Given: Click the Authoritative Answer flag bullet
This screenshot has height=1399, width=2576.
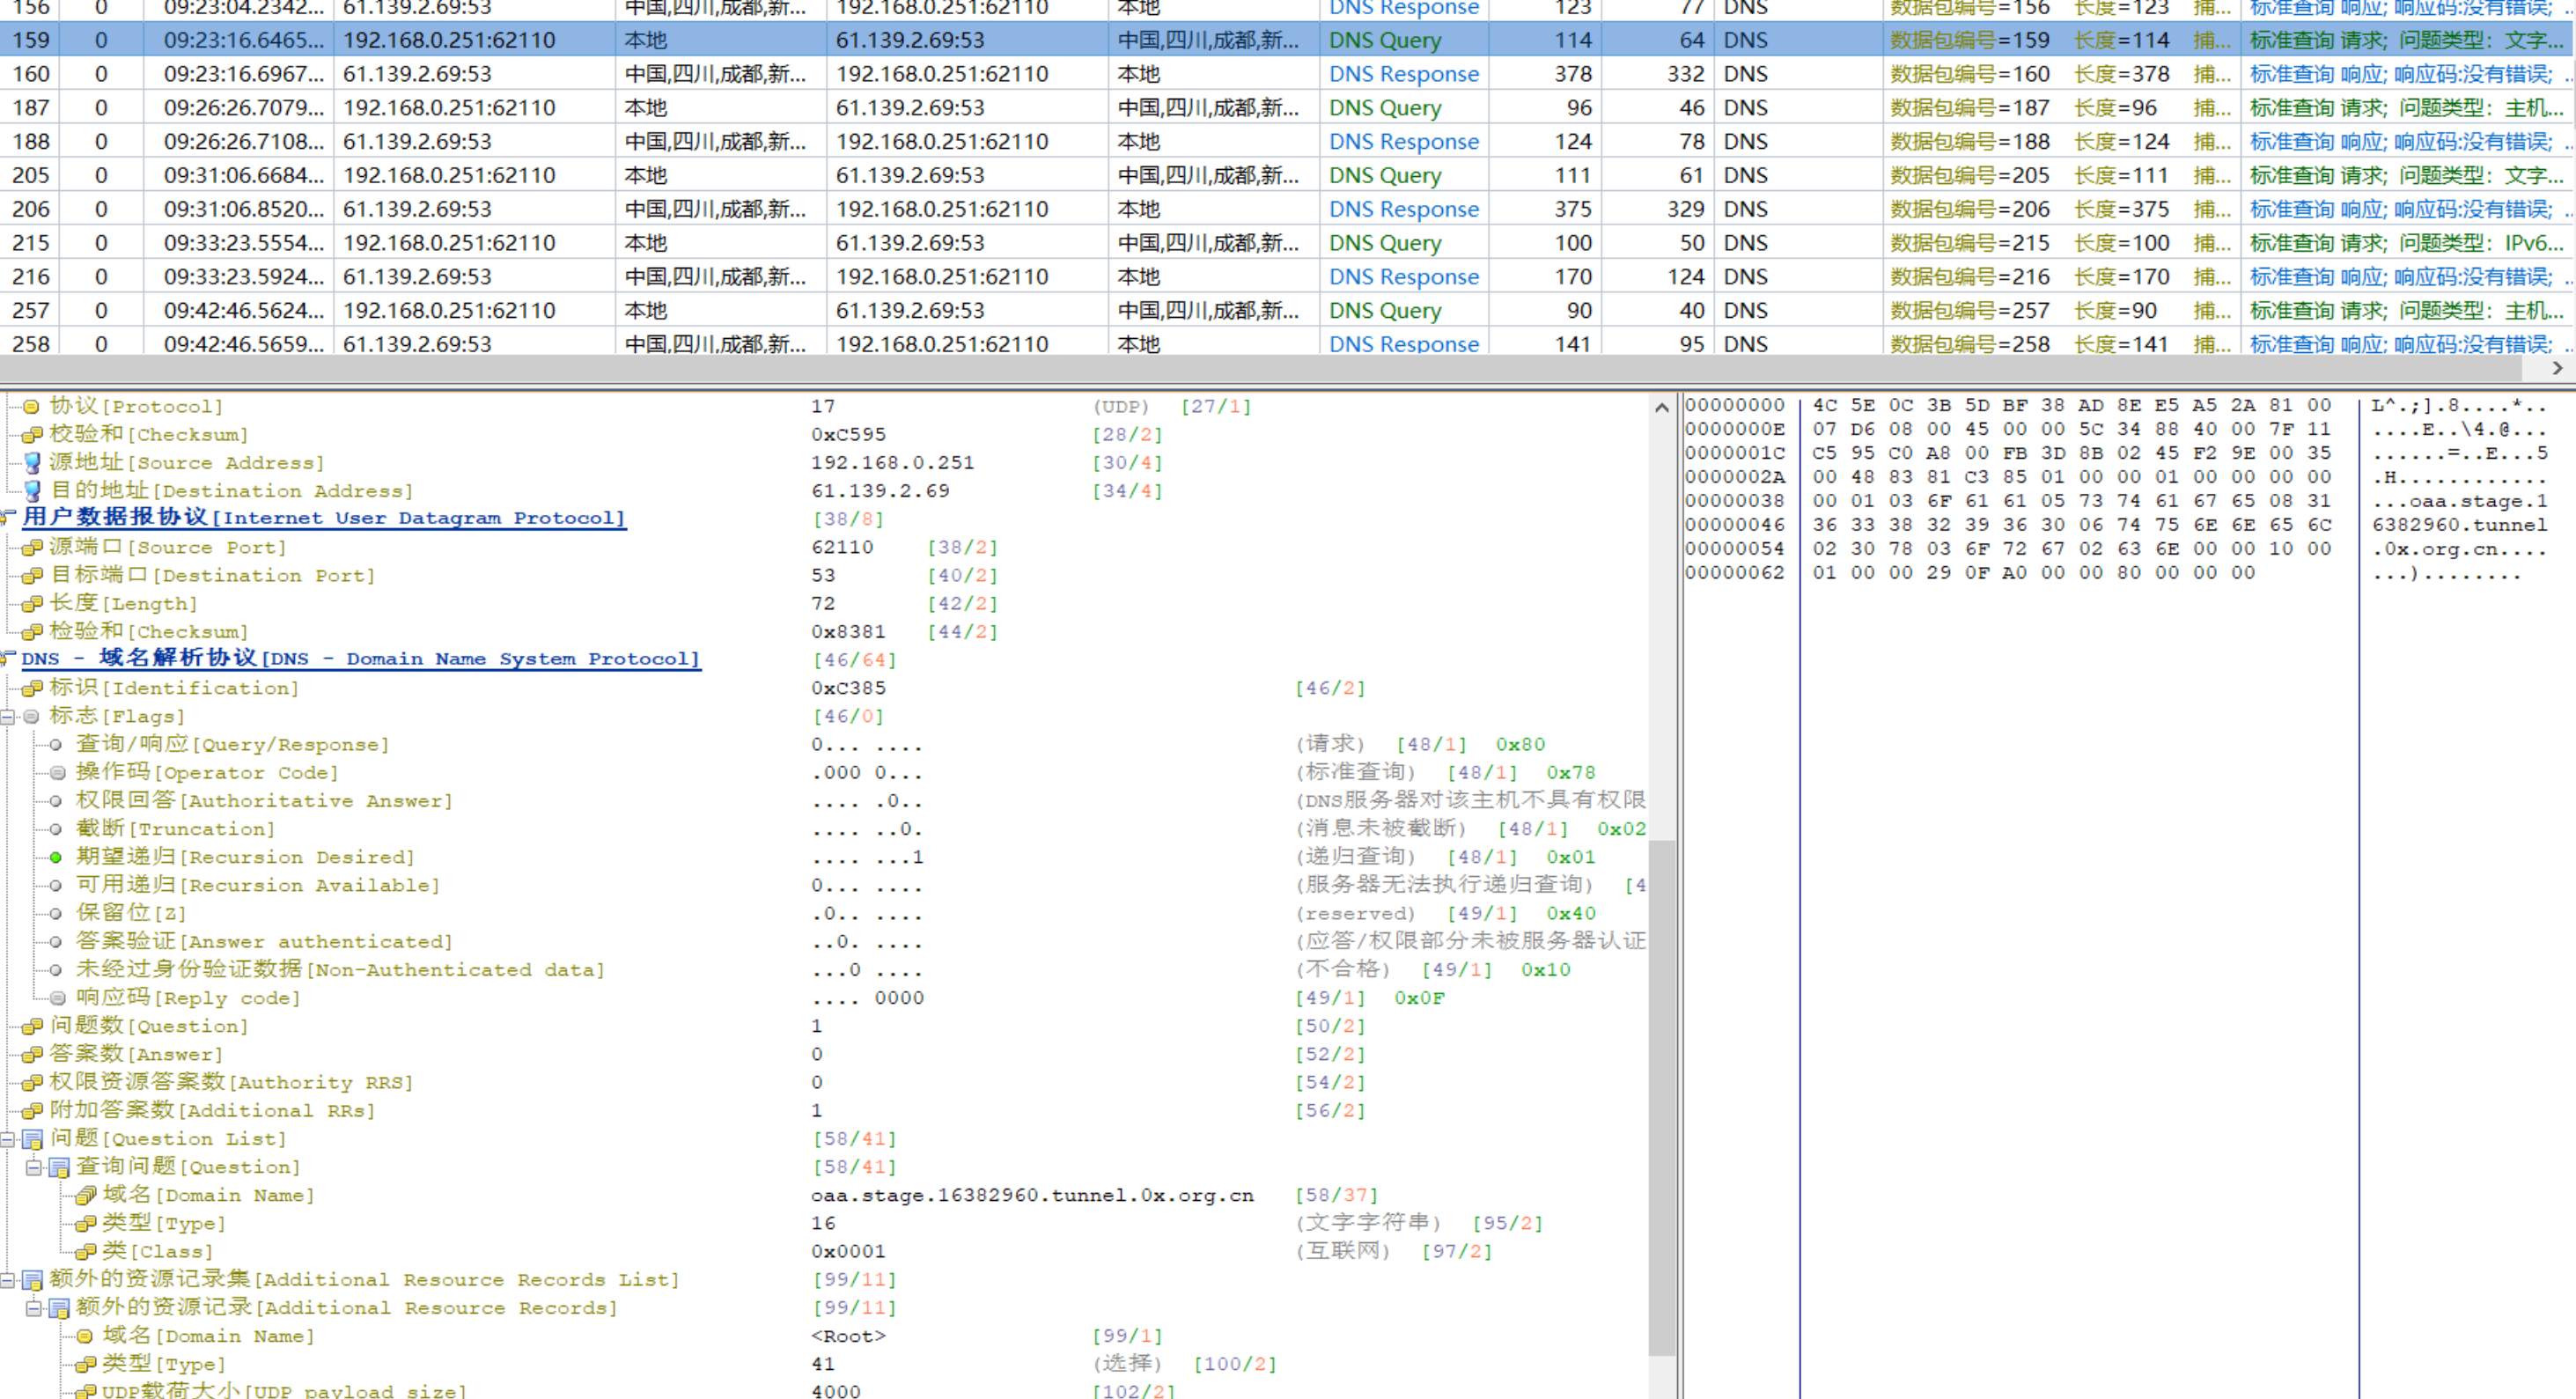Looking at the screenshot, I should (56, 801).
